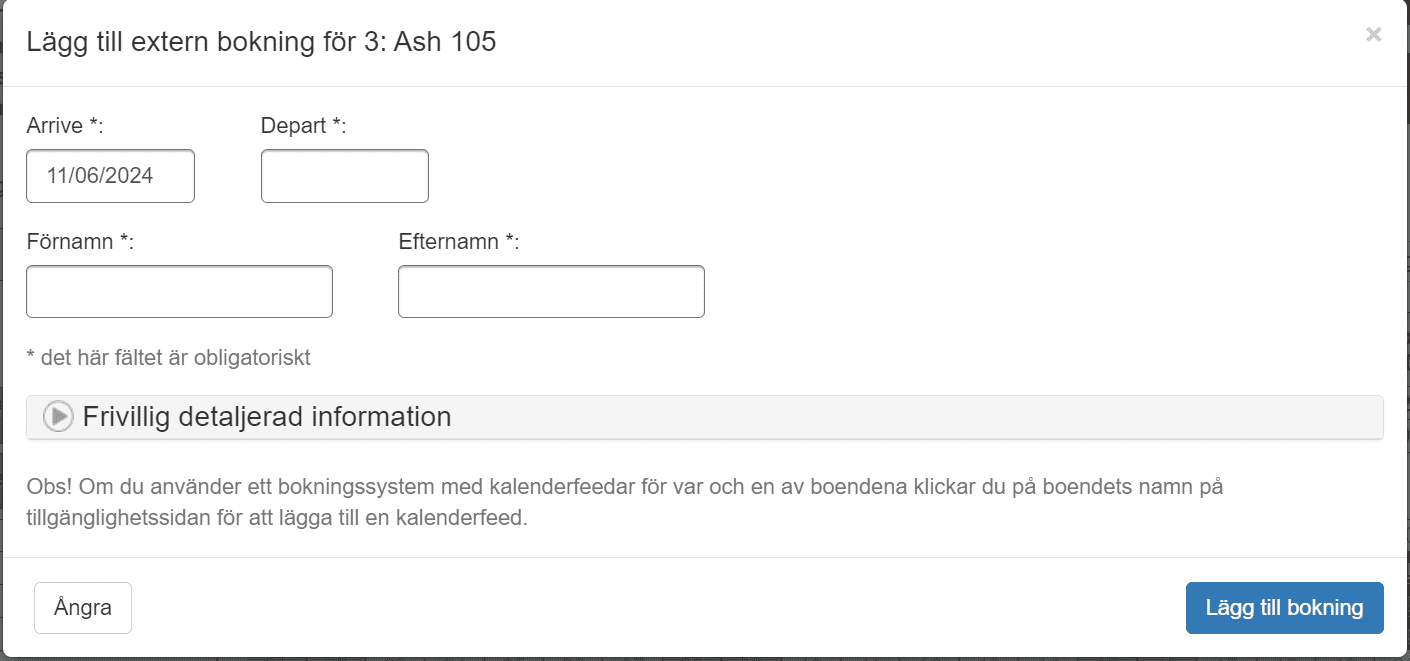Expand Frivillig detaljerad information via triangle icon
Image resolution: width=1410 pixels, height=661 pixels.
[x=58, y=416]
